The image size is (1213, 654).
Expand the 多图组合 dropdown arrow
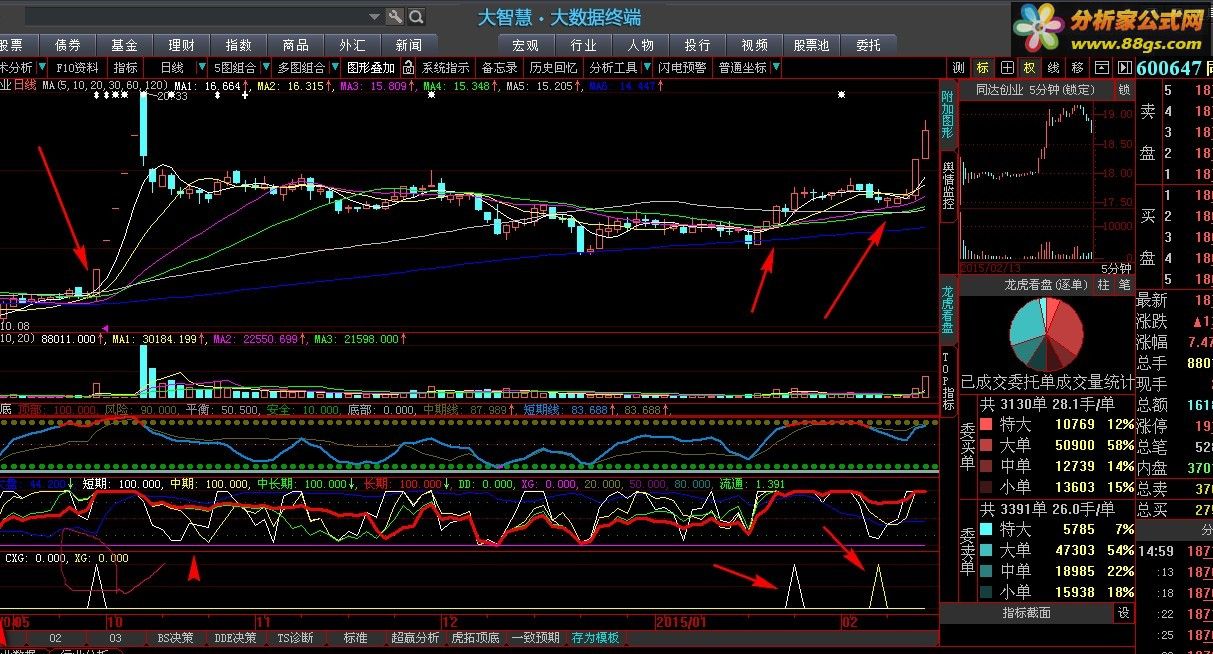[333, 68]
